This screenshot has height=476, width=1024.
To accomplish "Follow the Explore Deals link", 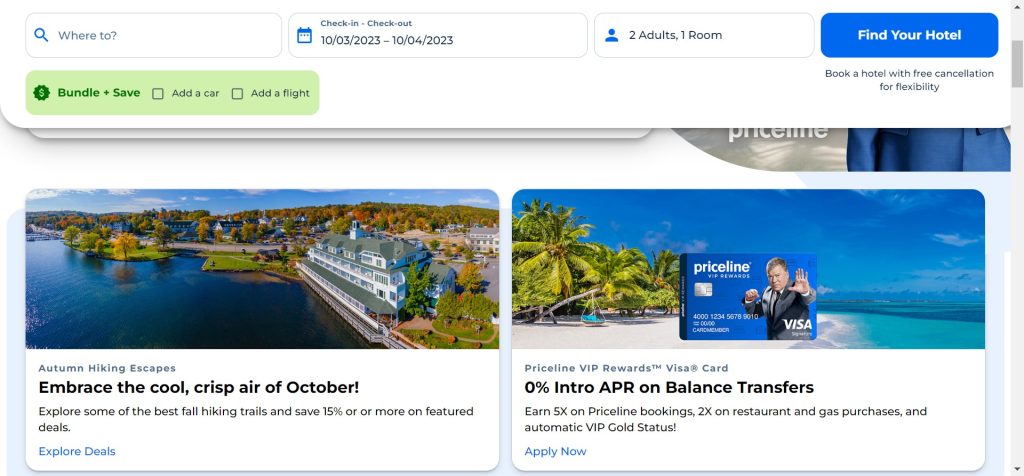I will pyautogui.click(x=77, y=451).
